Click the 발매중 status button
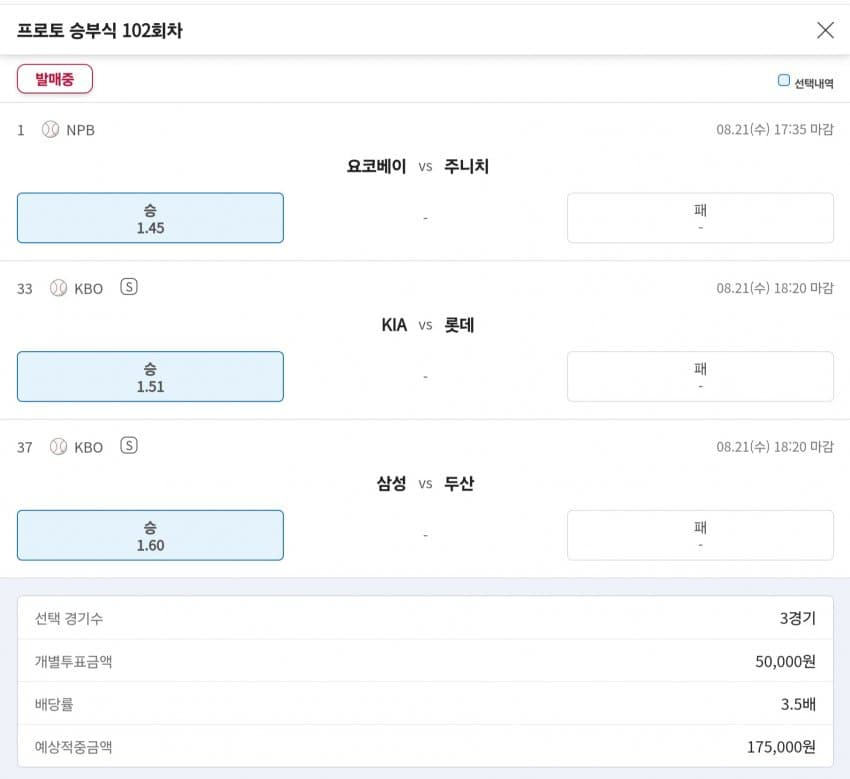Image resolution: width=850 pixels, height=779 pixels. coord(55,79)
